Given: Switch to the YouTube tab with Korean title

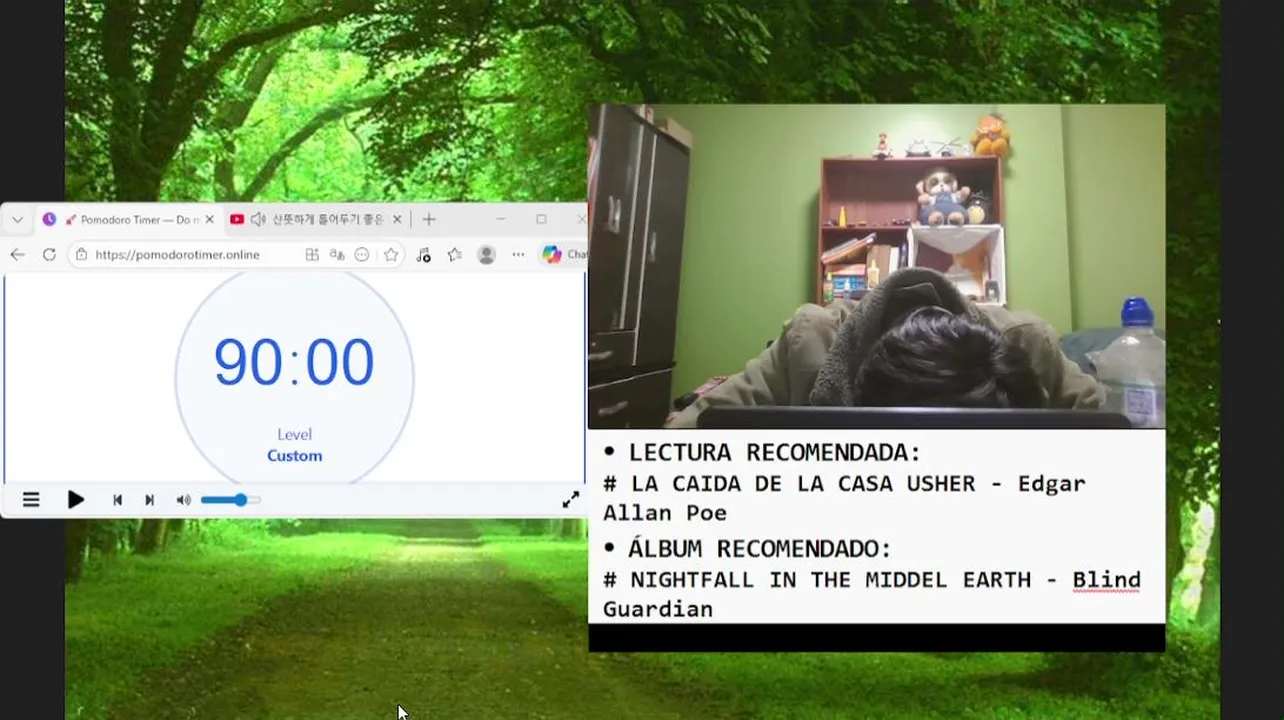Looking at the screenshot, I should pyautogui.click(x=316, y=219).
